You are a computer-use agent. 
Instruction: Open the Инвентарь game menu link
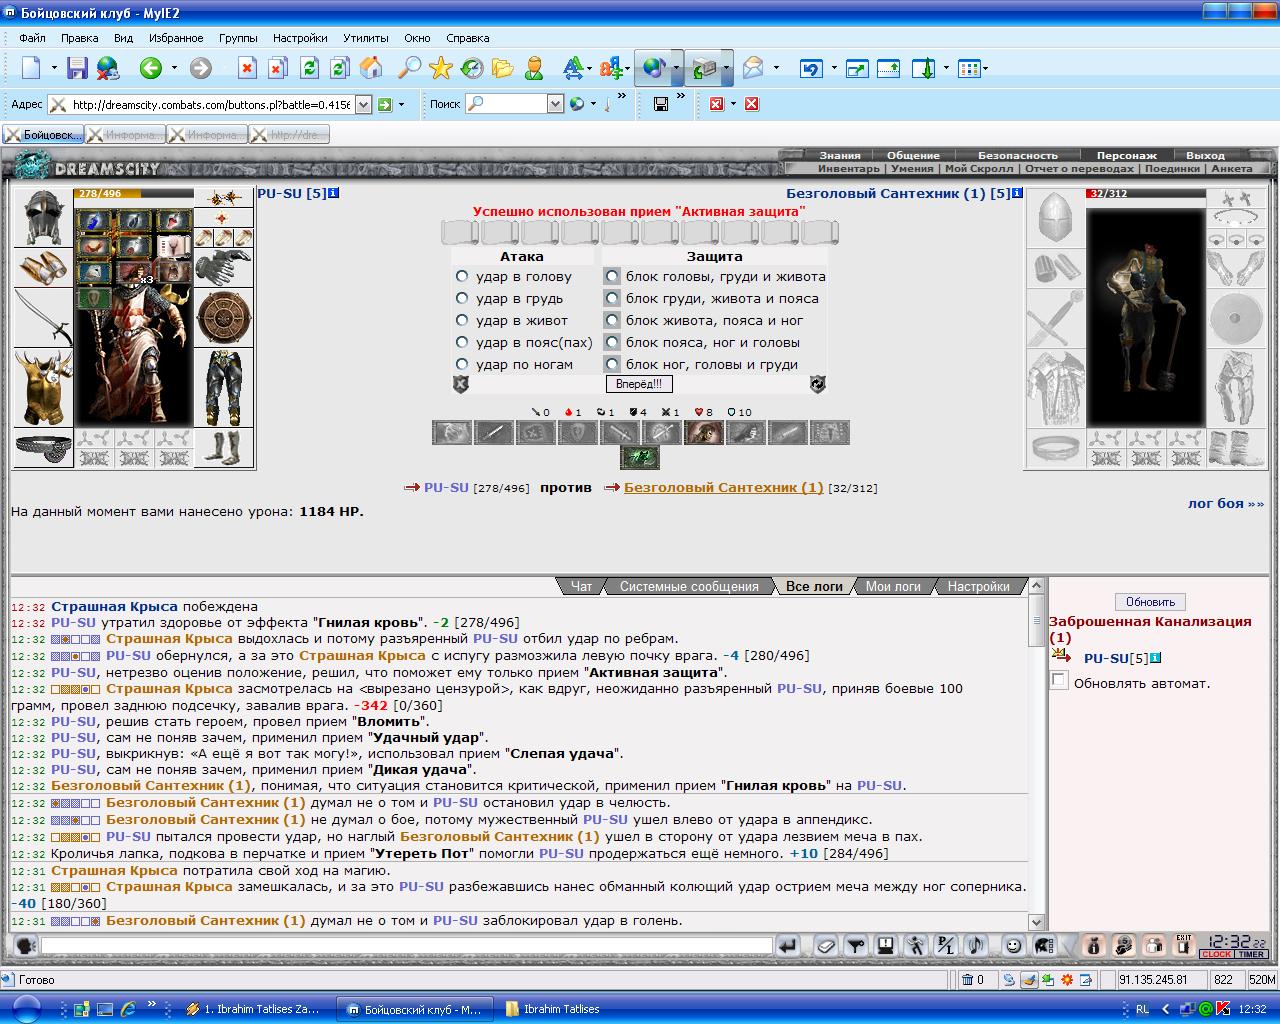pos(848,168)
